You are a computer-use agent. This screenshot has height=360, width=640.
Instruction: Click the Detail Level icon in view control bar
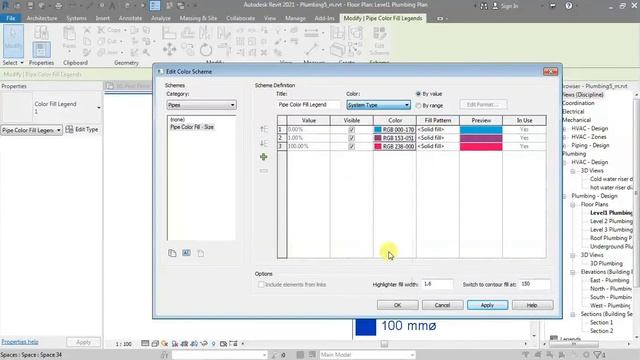pyautogui.click(x=145, y=344)
